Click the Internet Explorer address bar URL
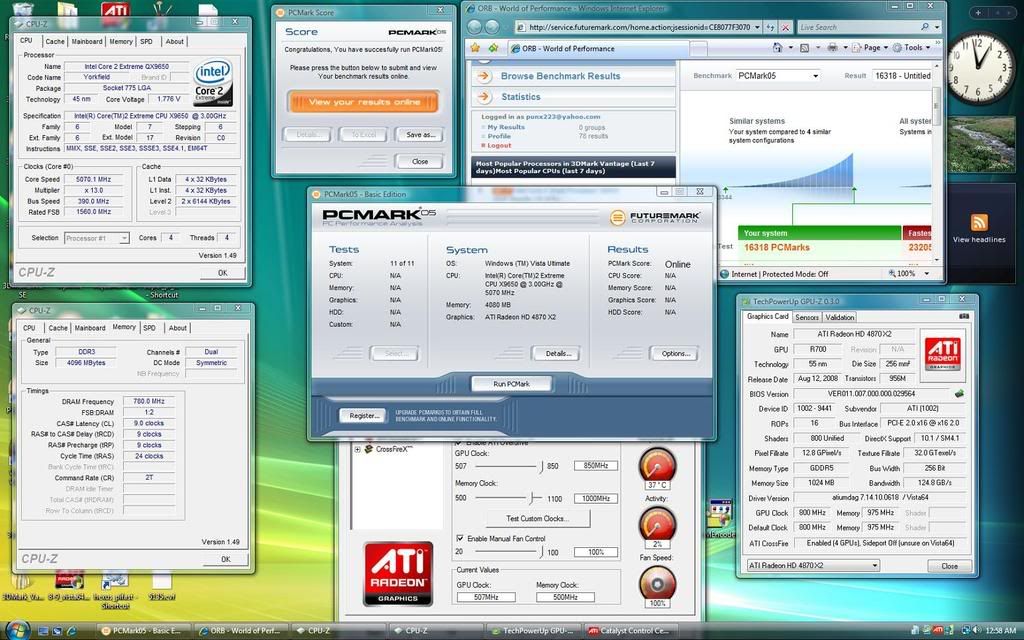 (x=639, y=27)
